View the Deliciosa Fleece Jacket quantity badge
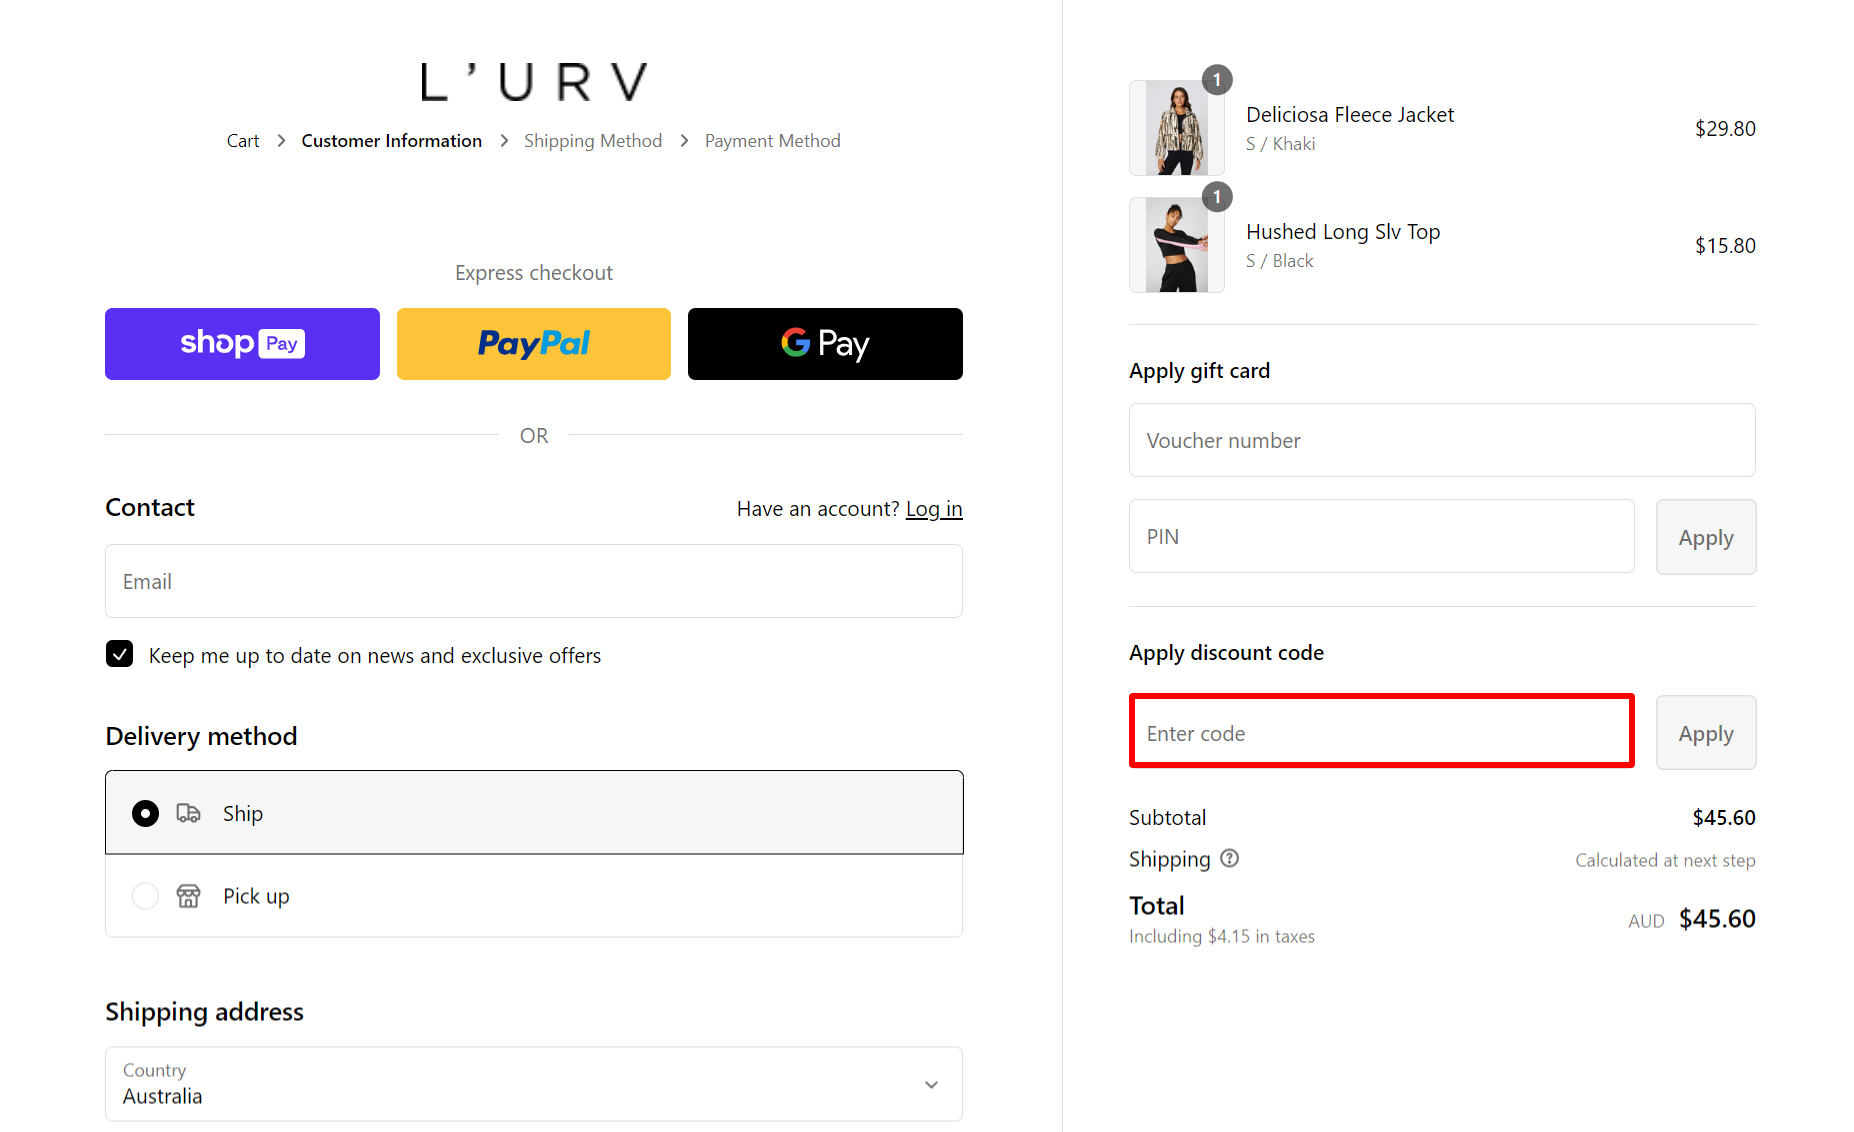This screenshot has height=1132, width=1854. 1216,79
